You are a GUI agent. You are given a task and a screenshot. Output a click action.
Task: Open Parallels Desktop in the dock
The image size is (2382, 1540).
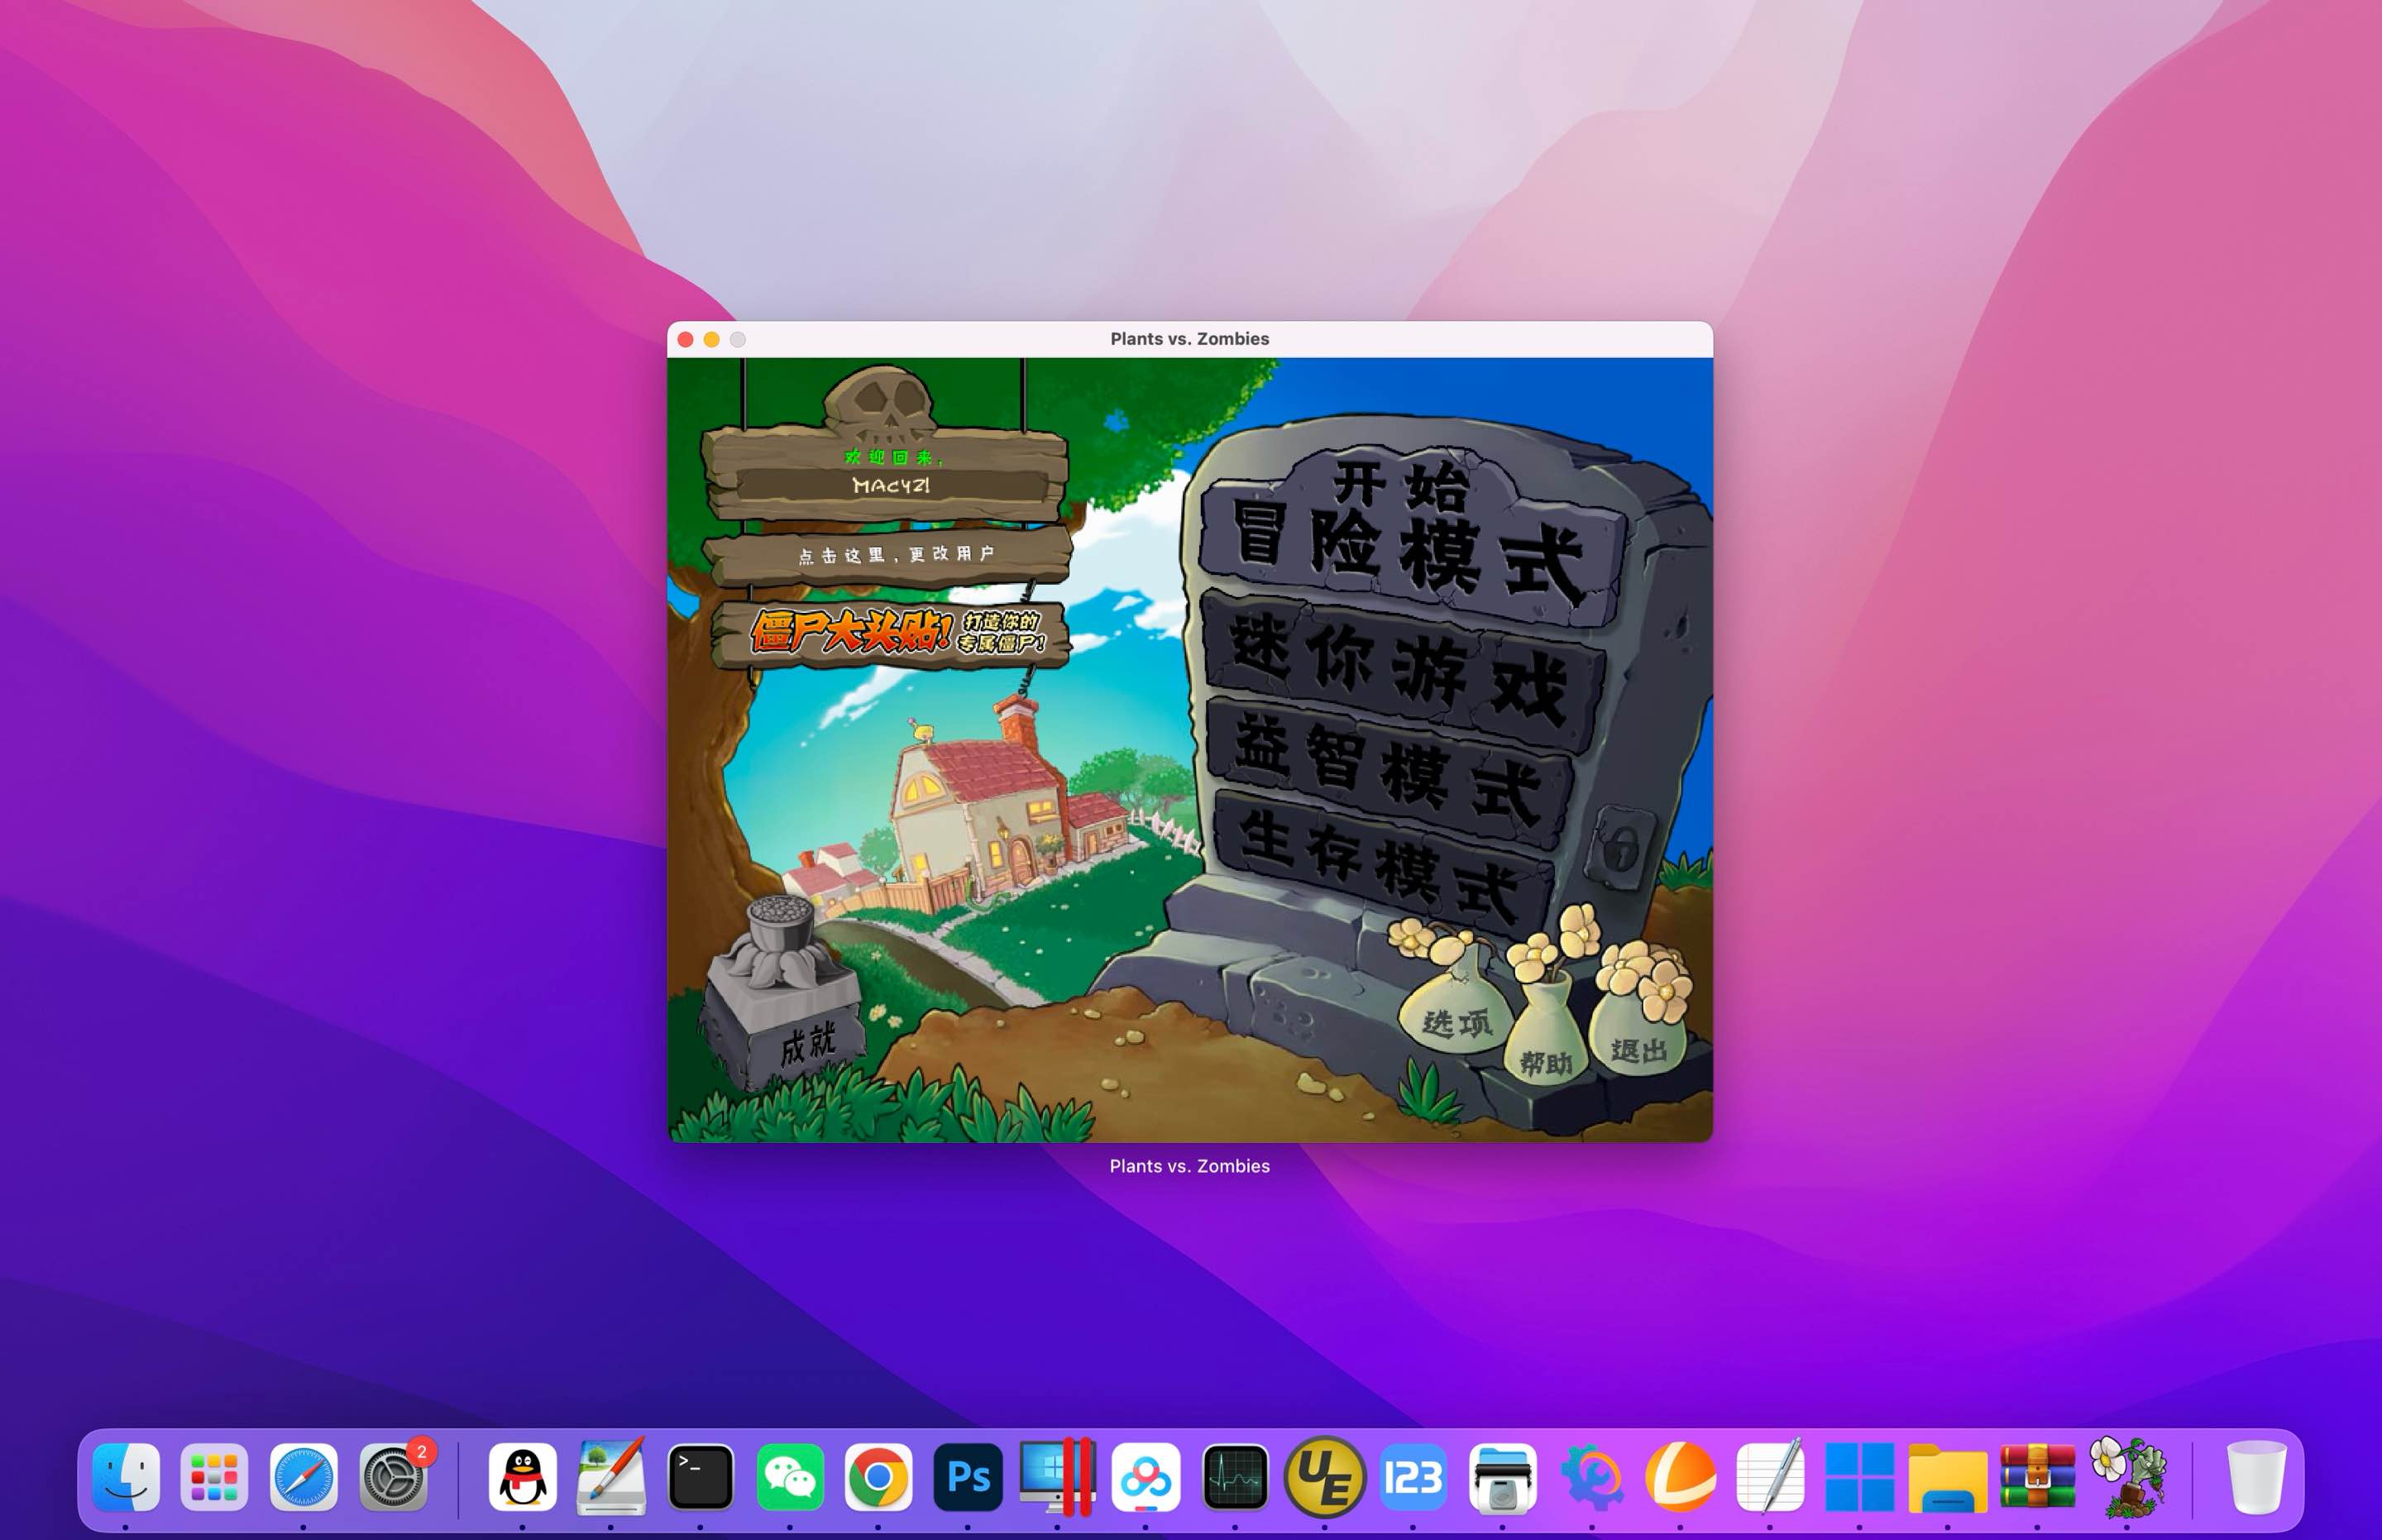coord(1057,1477)
